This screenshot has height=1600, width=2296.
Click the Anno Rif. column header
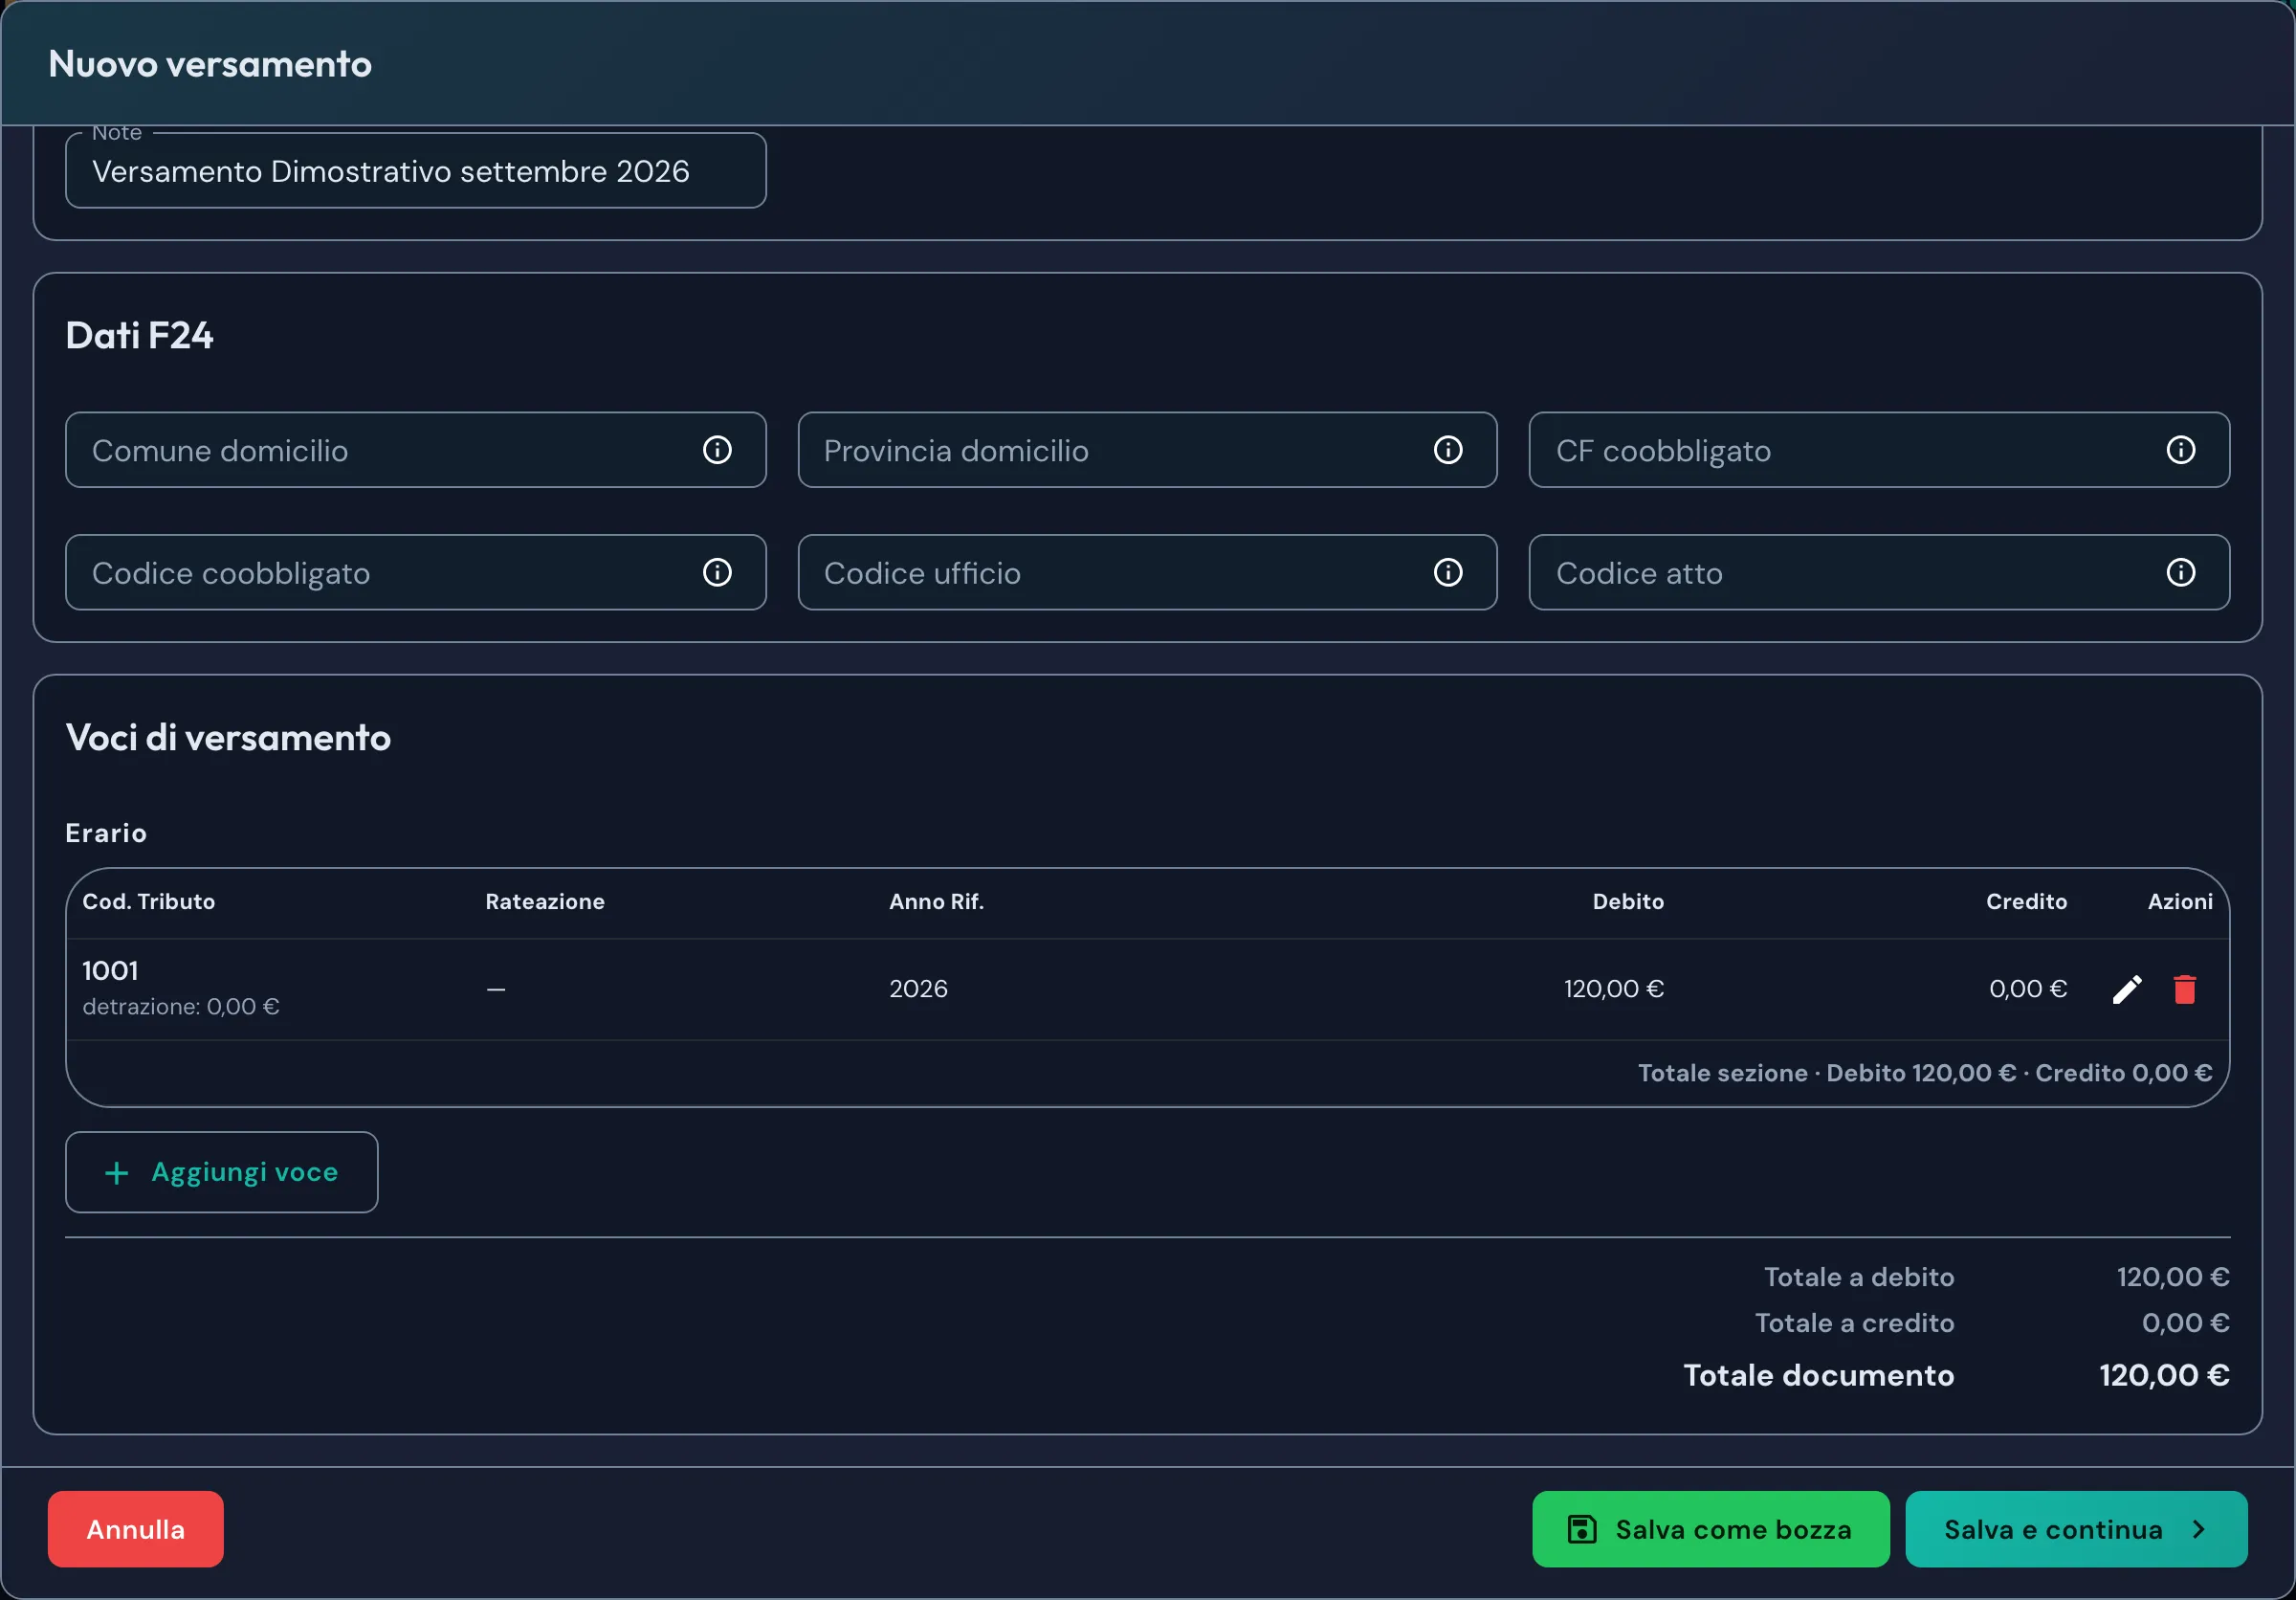tap(936, 901)
